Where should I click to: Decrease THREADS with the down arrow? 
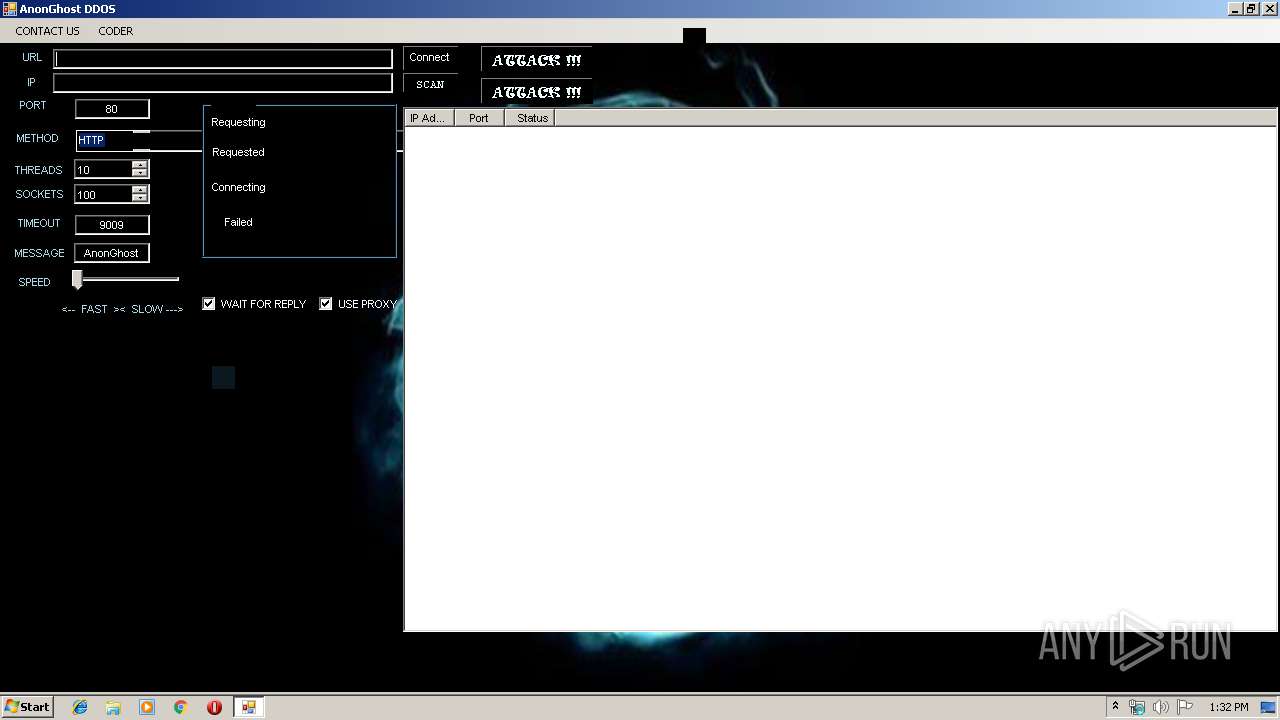pos(140,174)
